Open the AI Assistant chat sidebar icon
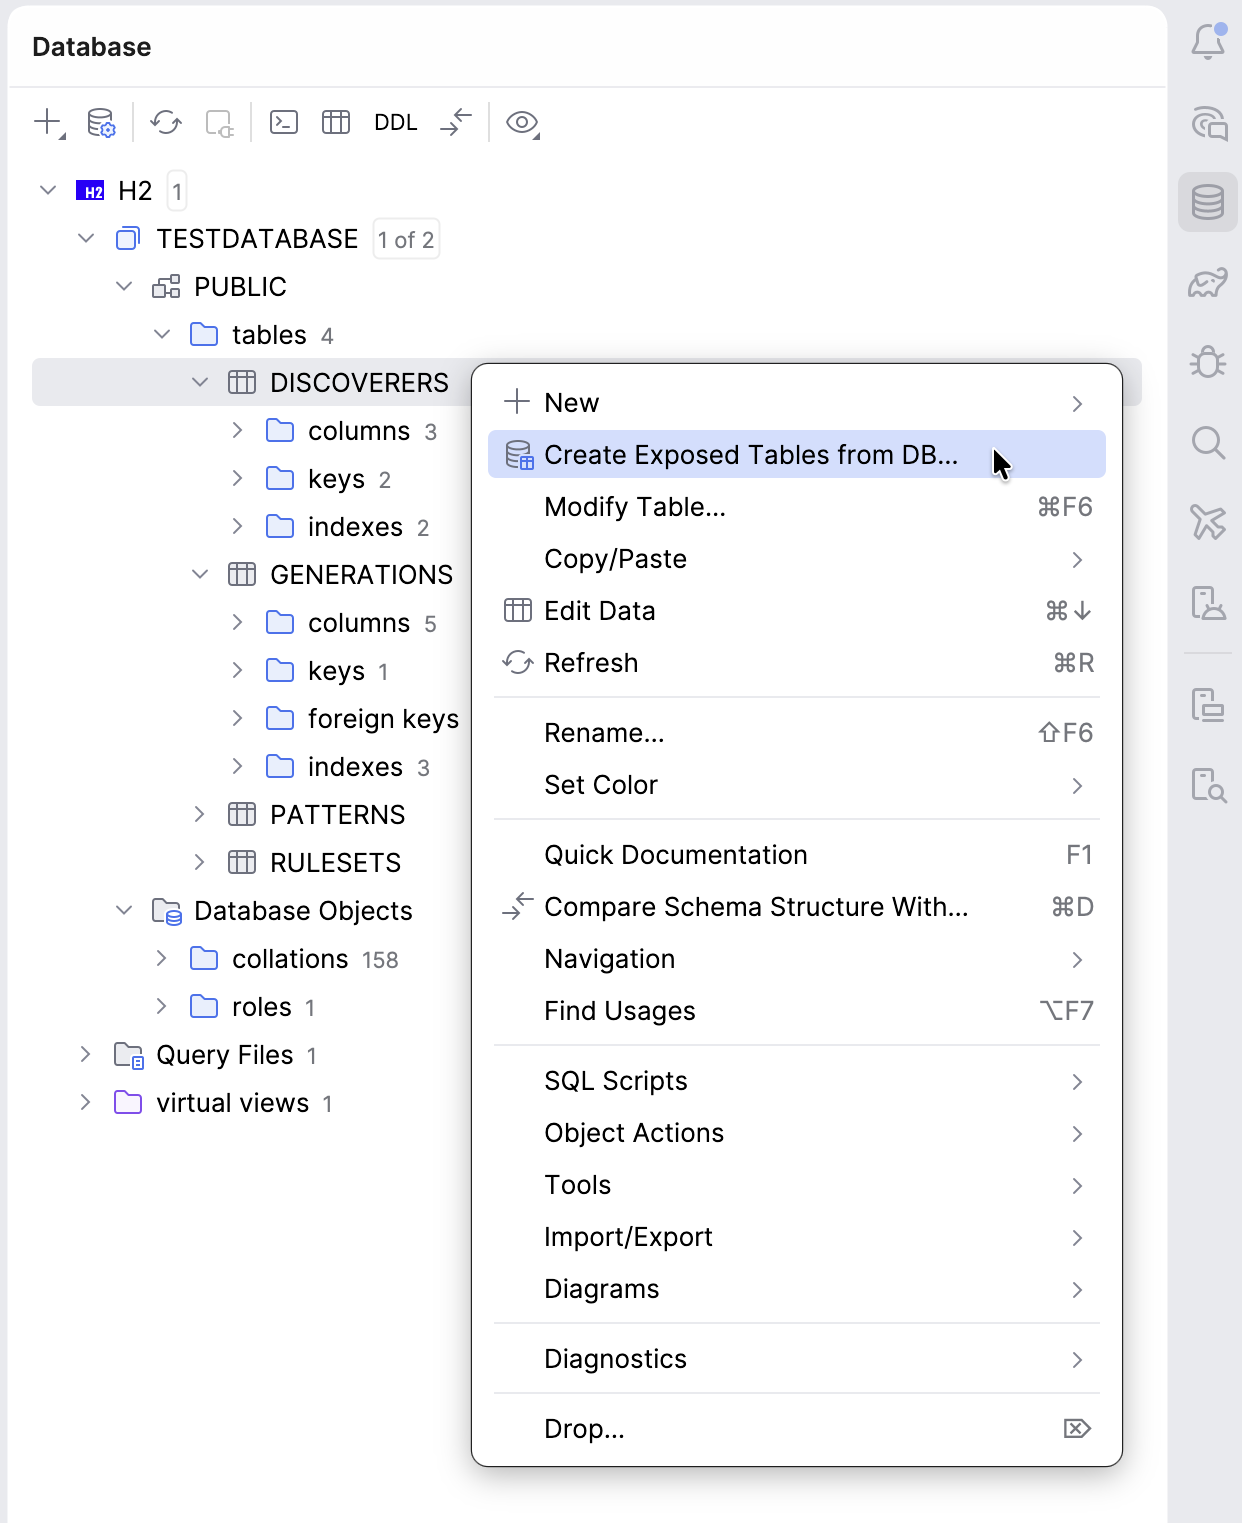This screenshot has width=1242, height=1523. (1208, 122)
